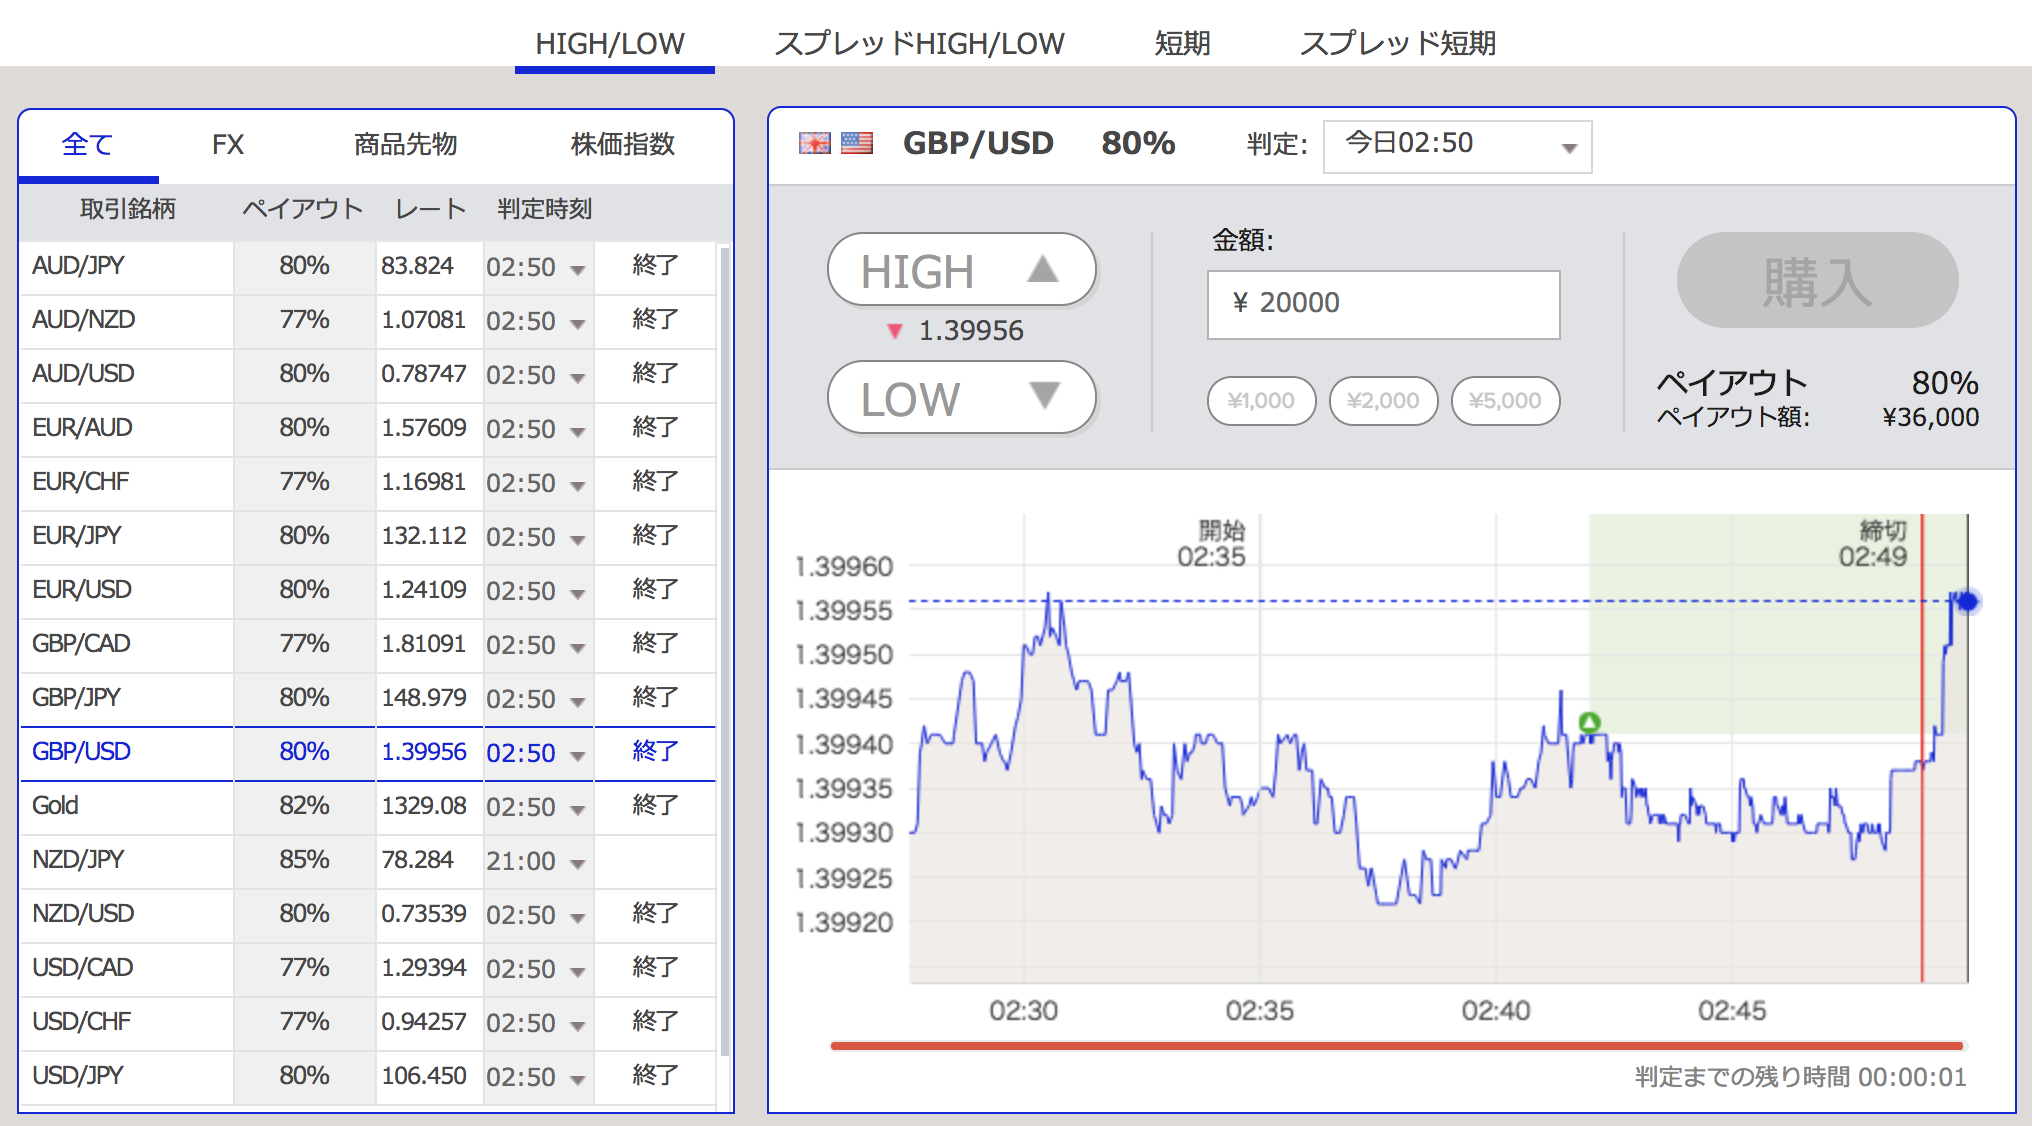2032x1126 pixels.
Task: Switch to スプレッドHIGH/LOW tab
Action: tap(919, 43)
